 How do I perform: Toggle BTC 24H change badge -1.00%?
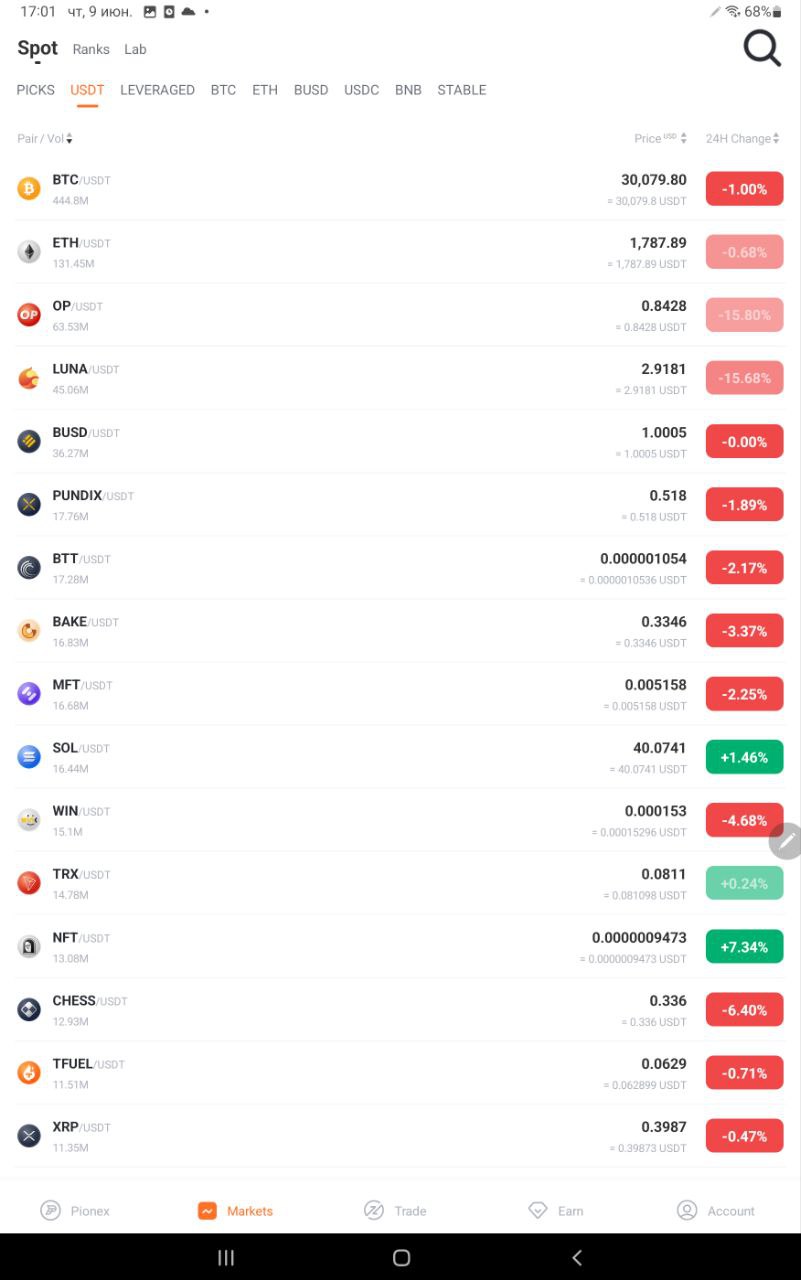click(744, 189)
